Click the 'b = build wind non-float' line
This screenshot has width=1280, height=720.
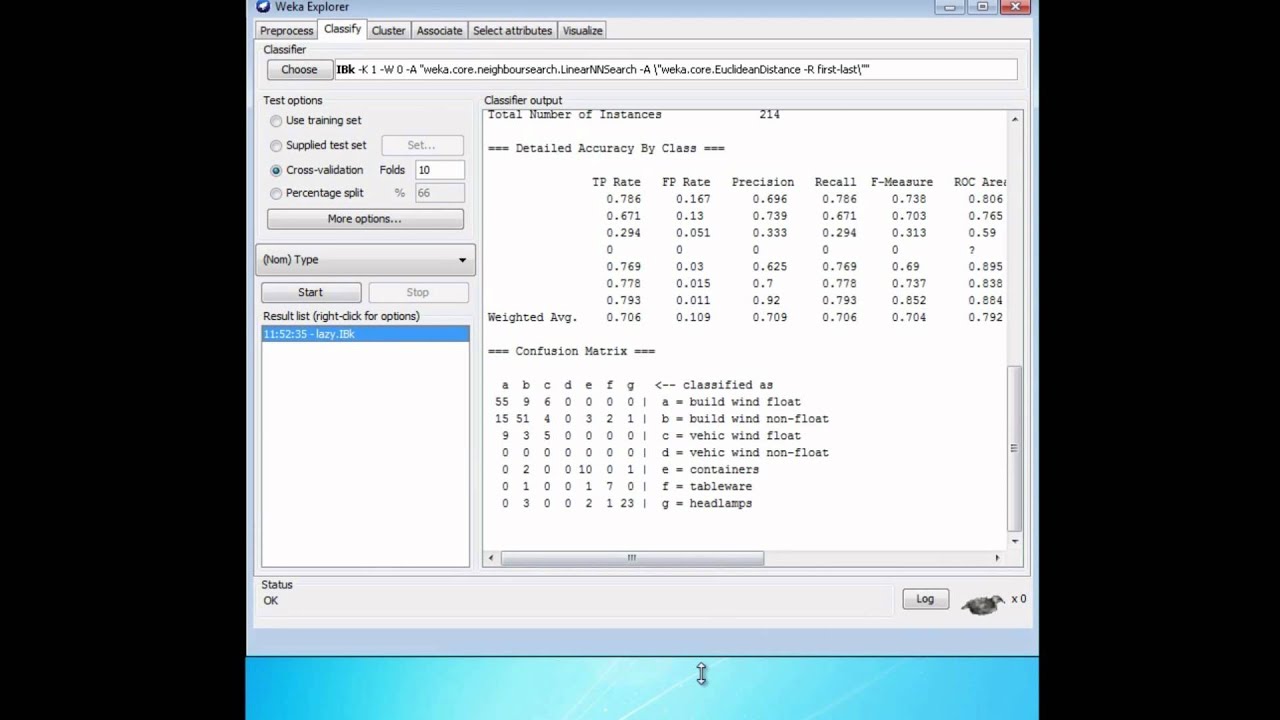coord(745,419)
